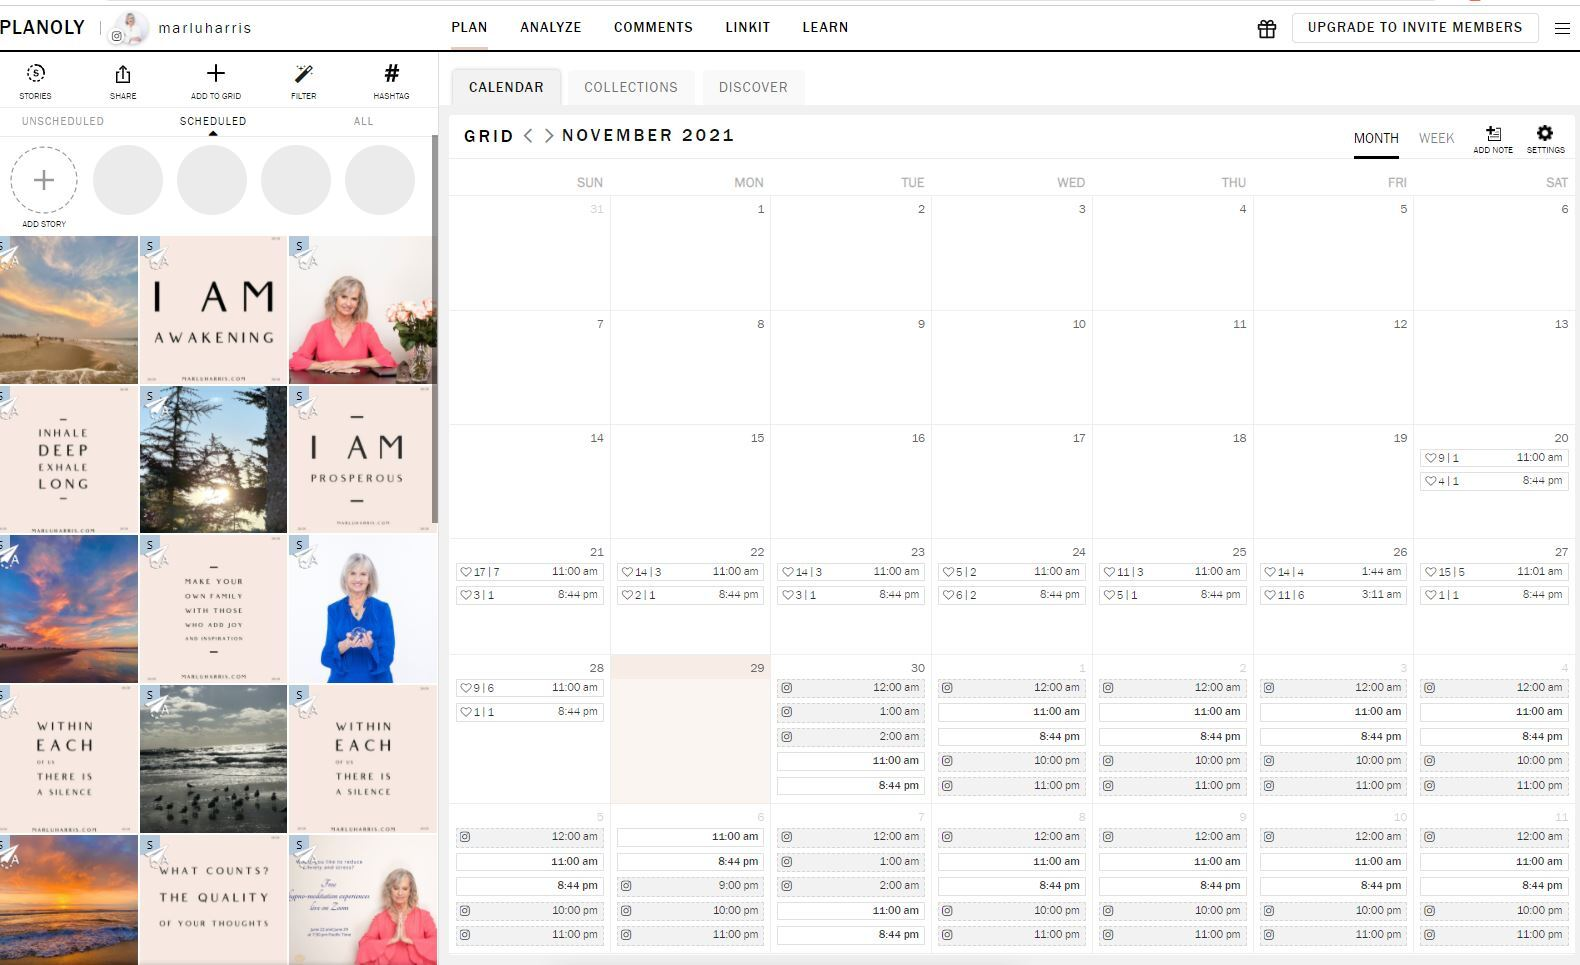
Task: Open November 30 2:00 am scheduled post
Action: (851, 737)
